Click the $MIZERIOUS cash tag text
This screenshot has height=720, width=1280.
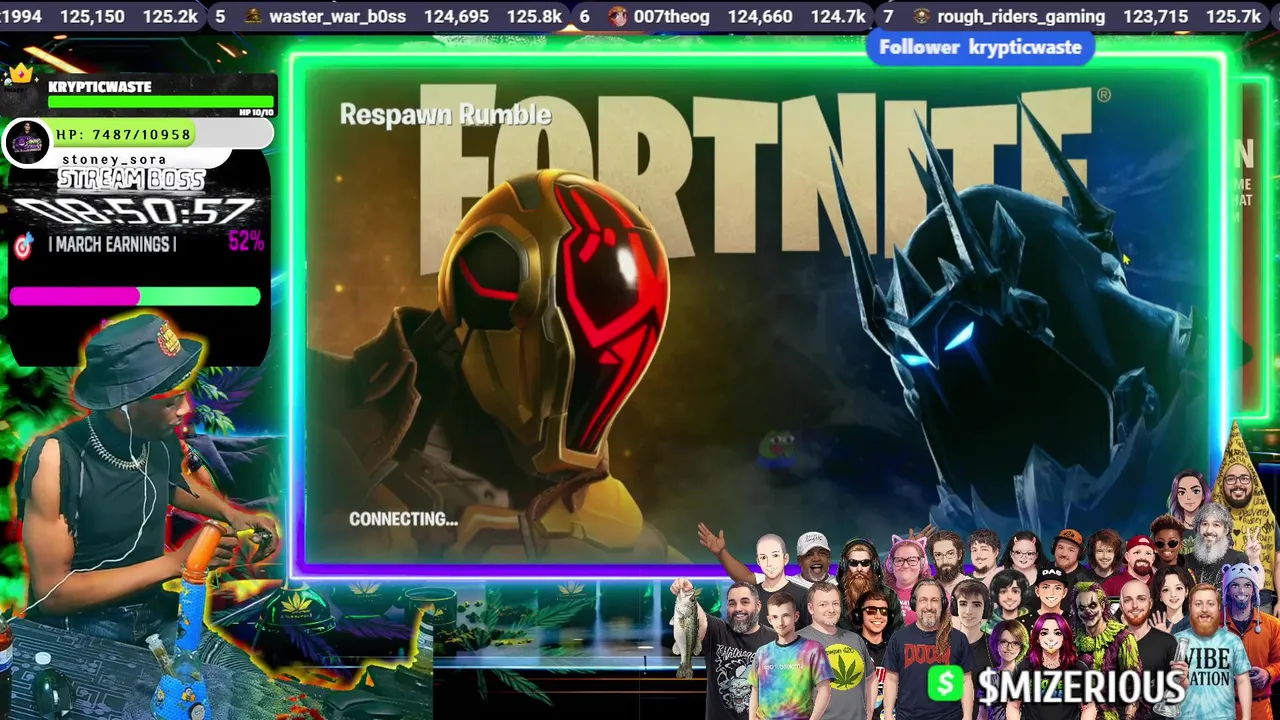(x=1081, y=687)
